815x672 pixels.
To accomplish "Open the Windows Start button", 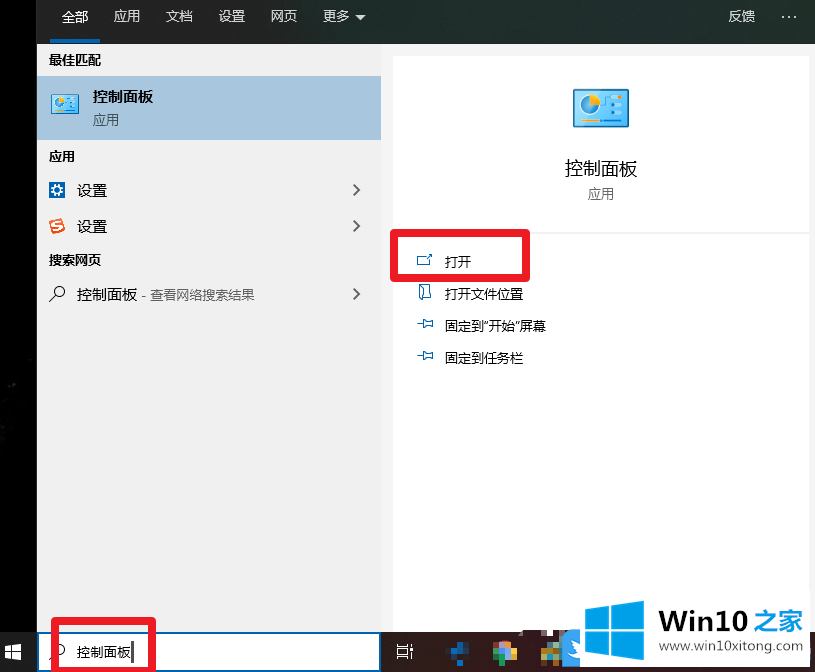I will (12, 652).
